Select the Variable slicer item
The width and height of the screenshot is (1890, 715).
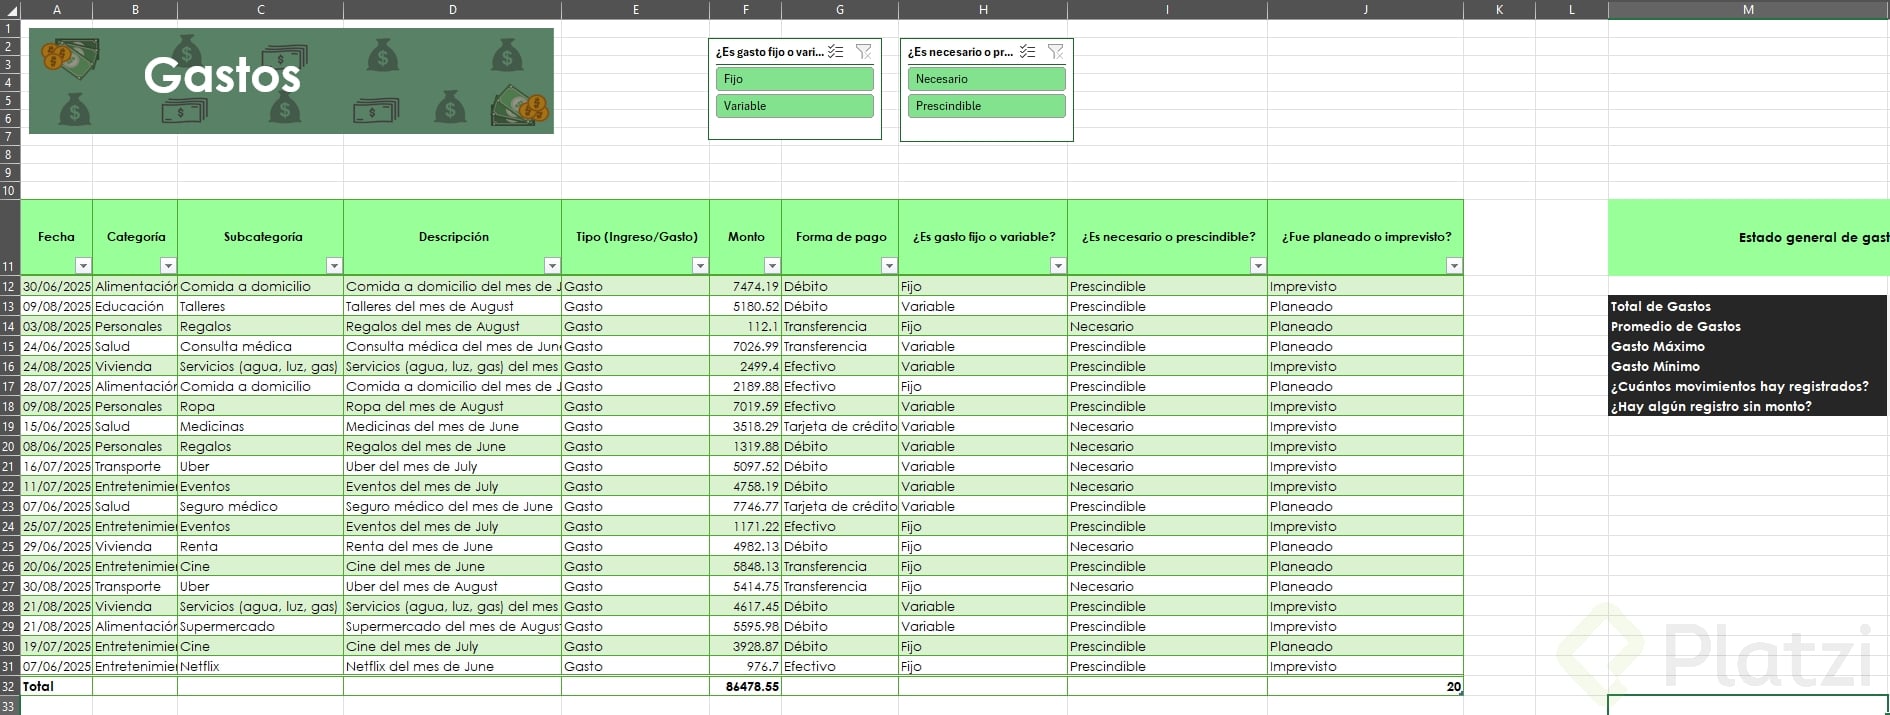click(x=794, y=106)
